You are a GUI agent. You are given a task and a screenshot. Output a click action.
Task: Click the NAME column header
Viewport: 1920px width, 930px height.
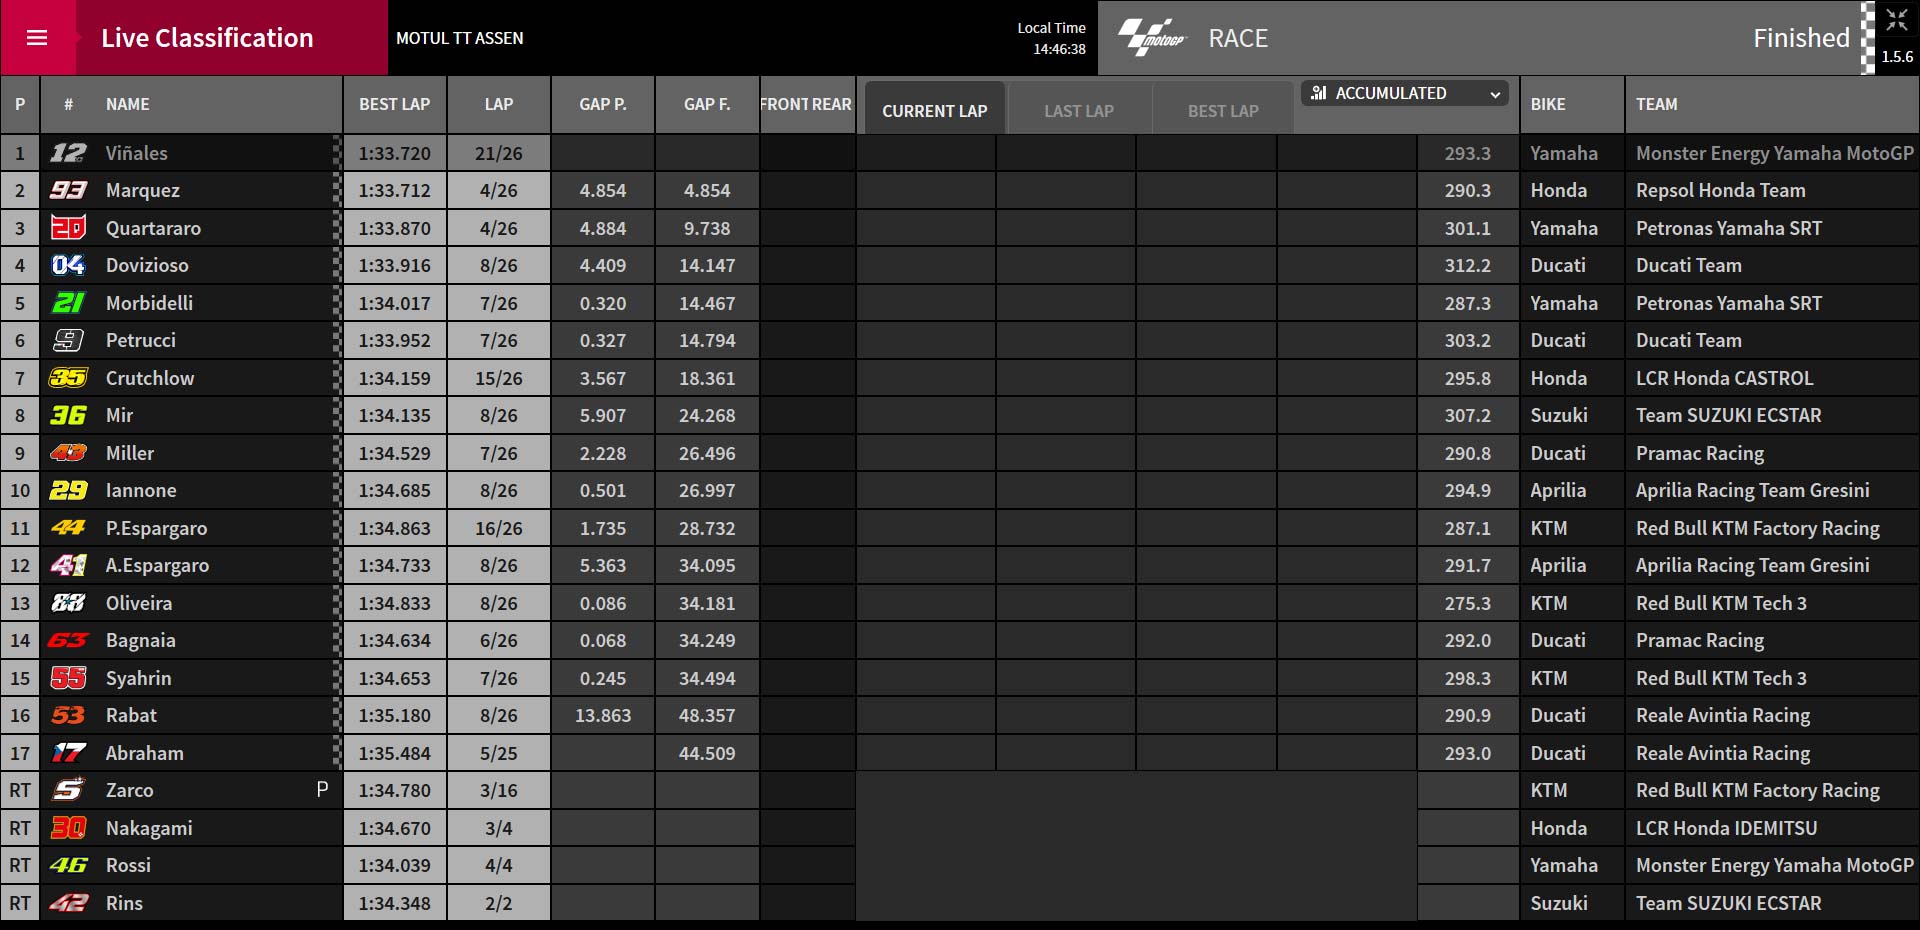(128, 104)
